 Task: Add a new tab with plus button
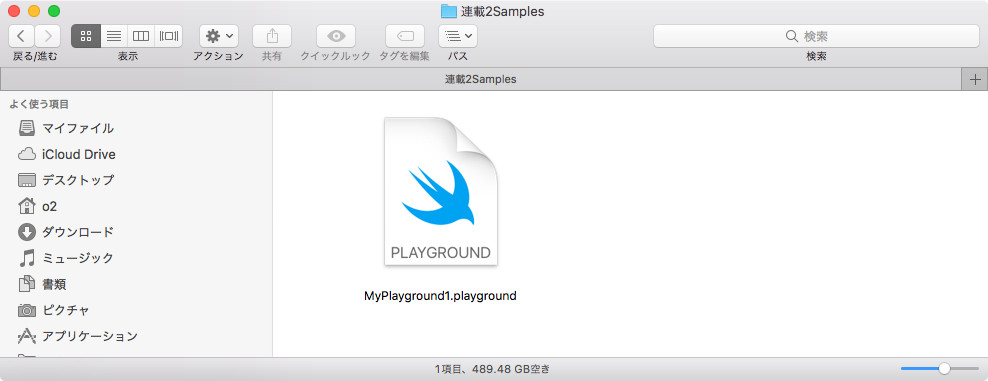tap(975, 79)
